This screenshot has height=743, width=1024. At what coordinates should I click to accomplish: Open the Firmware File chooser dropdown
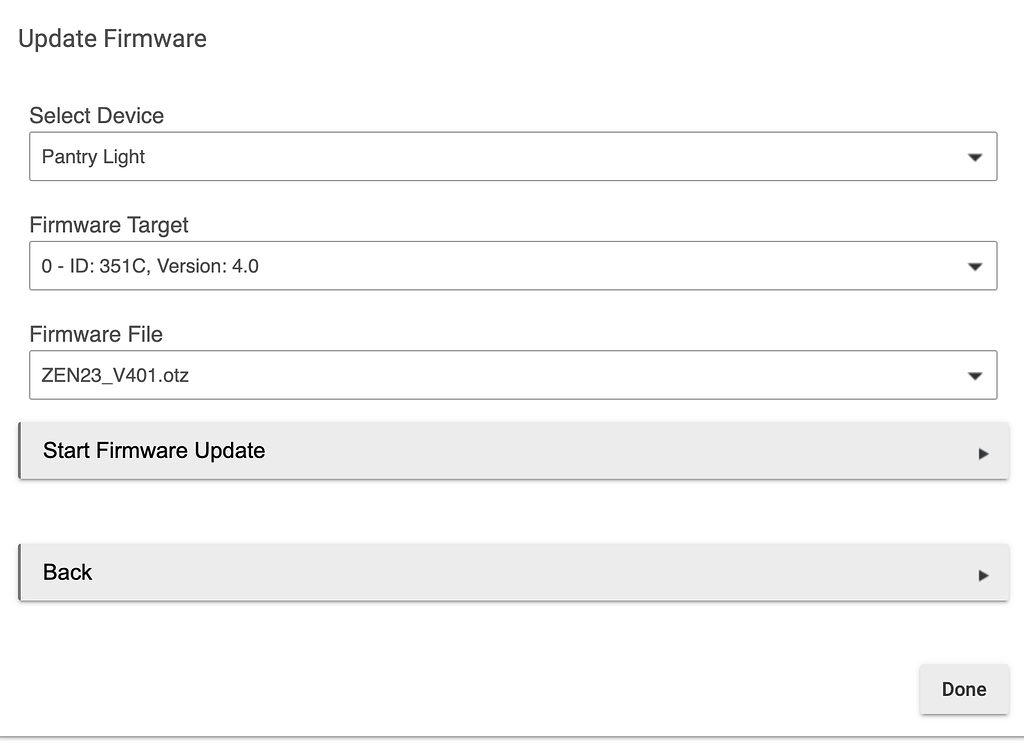[x=512, y=375]
